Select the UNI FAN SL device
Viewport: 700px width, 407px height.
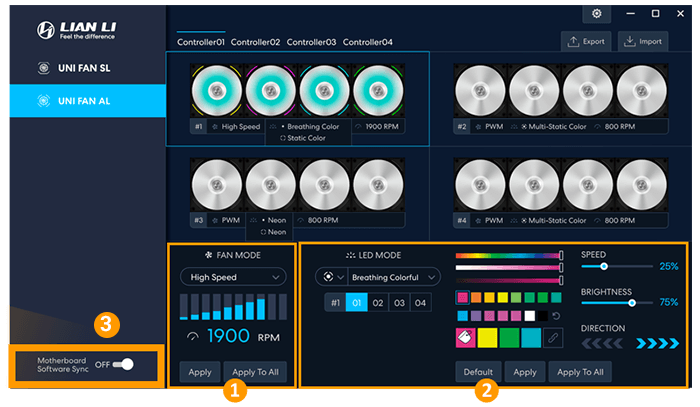click(x=82, y=69)
